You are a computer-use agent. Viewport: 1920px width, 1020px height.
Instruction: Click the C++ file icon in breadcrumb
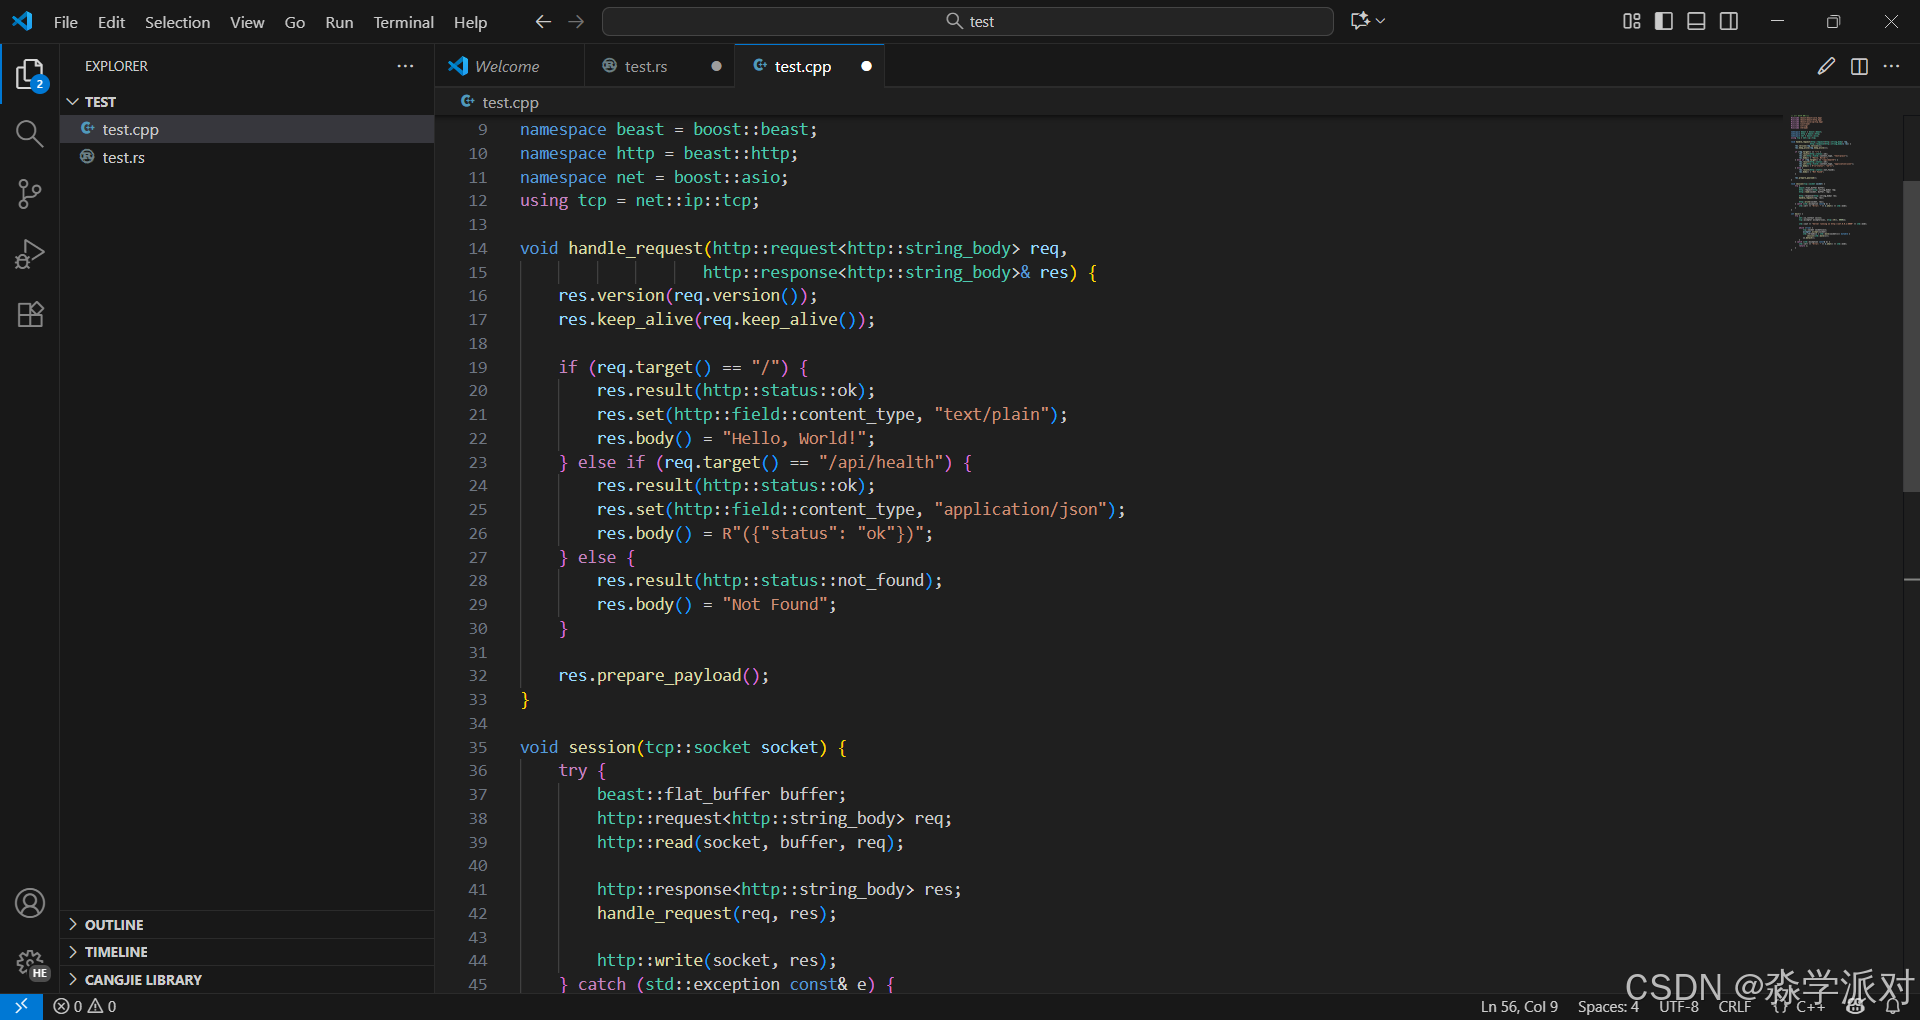(x=467, y=102)
